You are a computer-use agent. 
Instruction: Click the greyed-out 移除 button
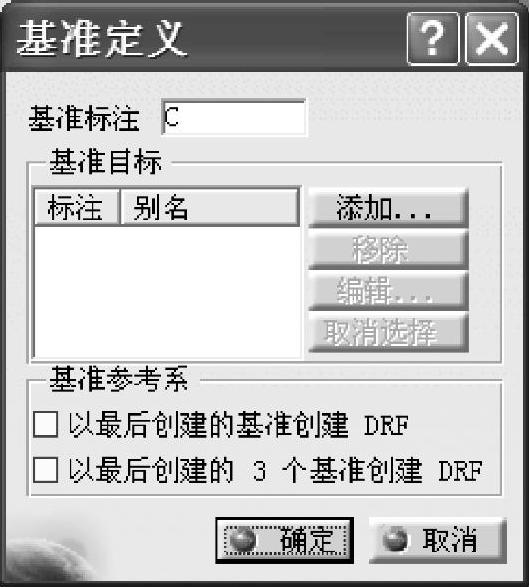[389, 249]
